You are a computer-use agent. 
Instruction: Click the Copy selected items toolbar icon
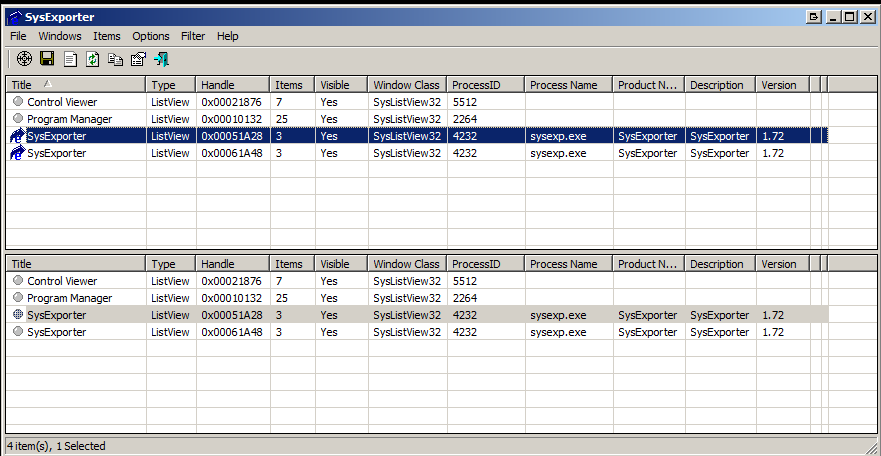click(x=115, y=59)
